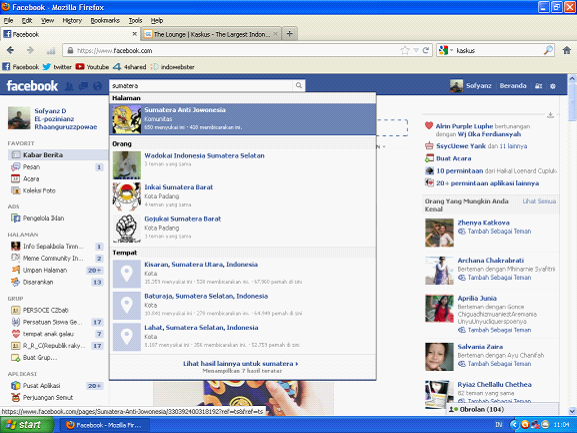577x433 pixels.
Task: Click the Facebook search magnifier icon
Action: pyautogui.click(x=299, y=85)
